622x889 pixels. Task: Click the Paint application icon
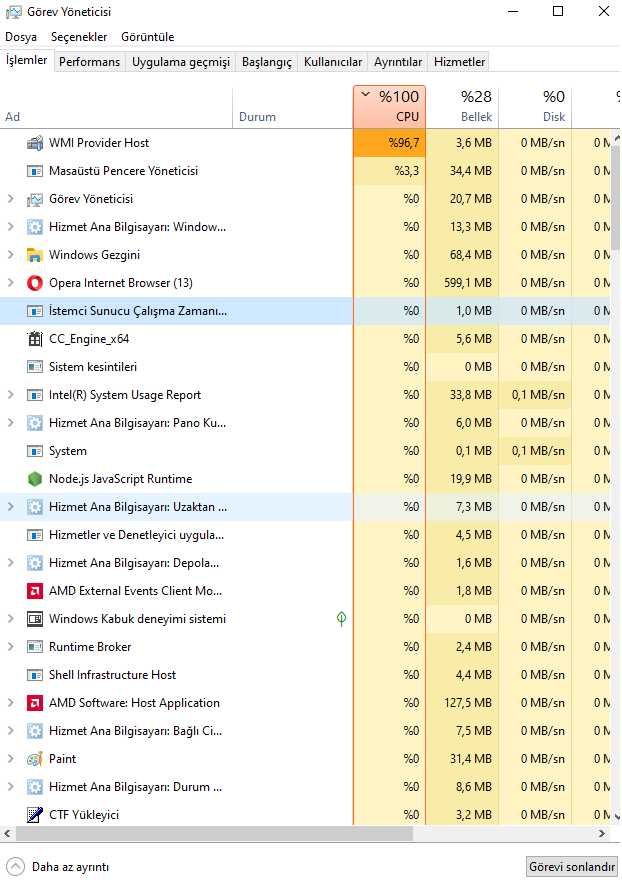tap(35, 759)
